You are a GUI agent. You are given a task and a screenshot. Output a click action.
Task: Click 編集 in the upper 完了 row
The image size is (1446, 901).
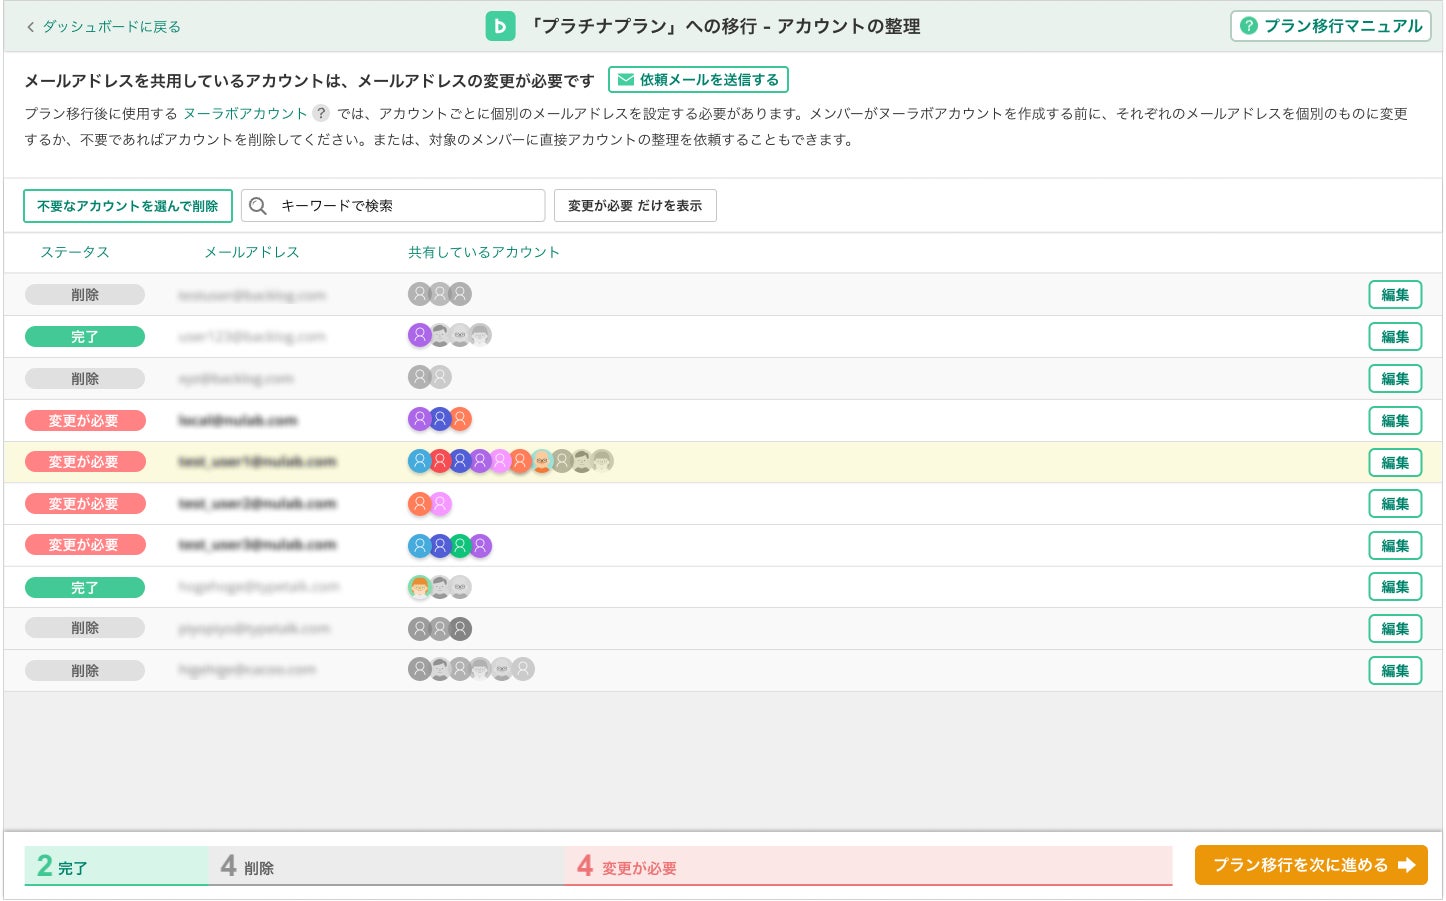pos(1395,337)
